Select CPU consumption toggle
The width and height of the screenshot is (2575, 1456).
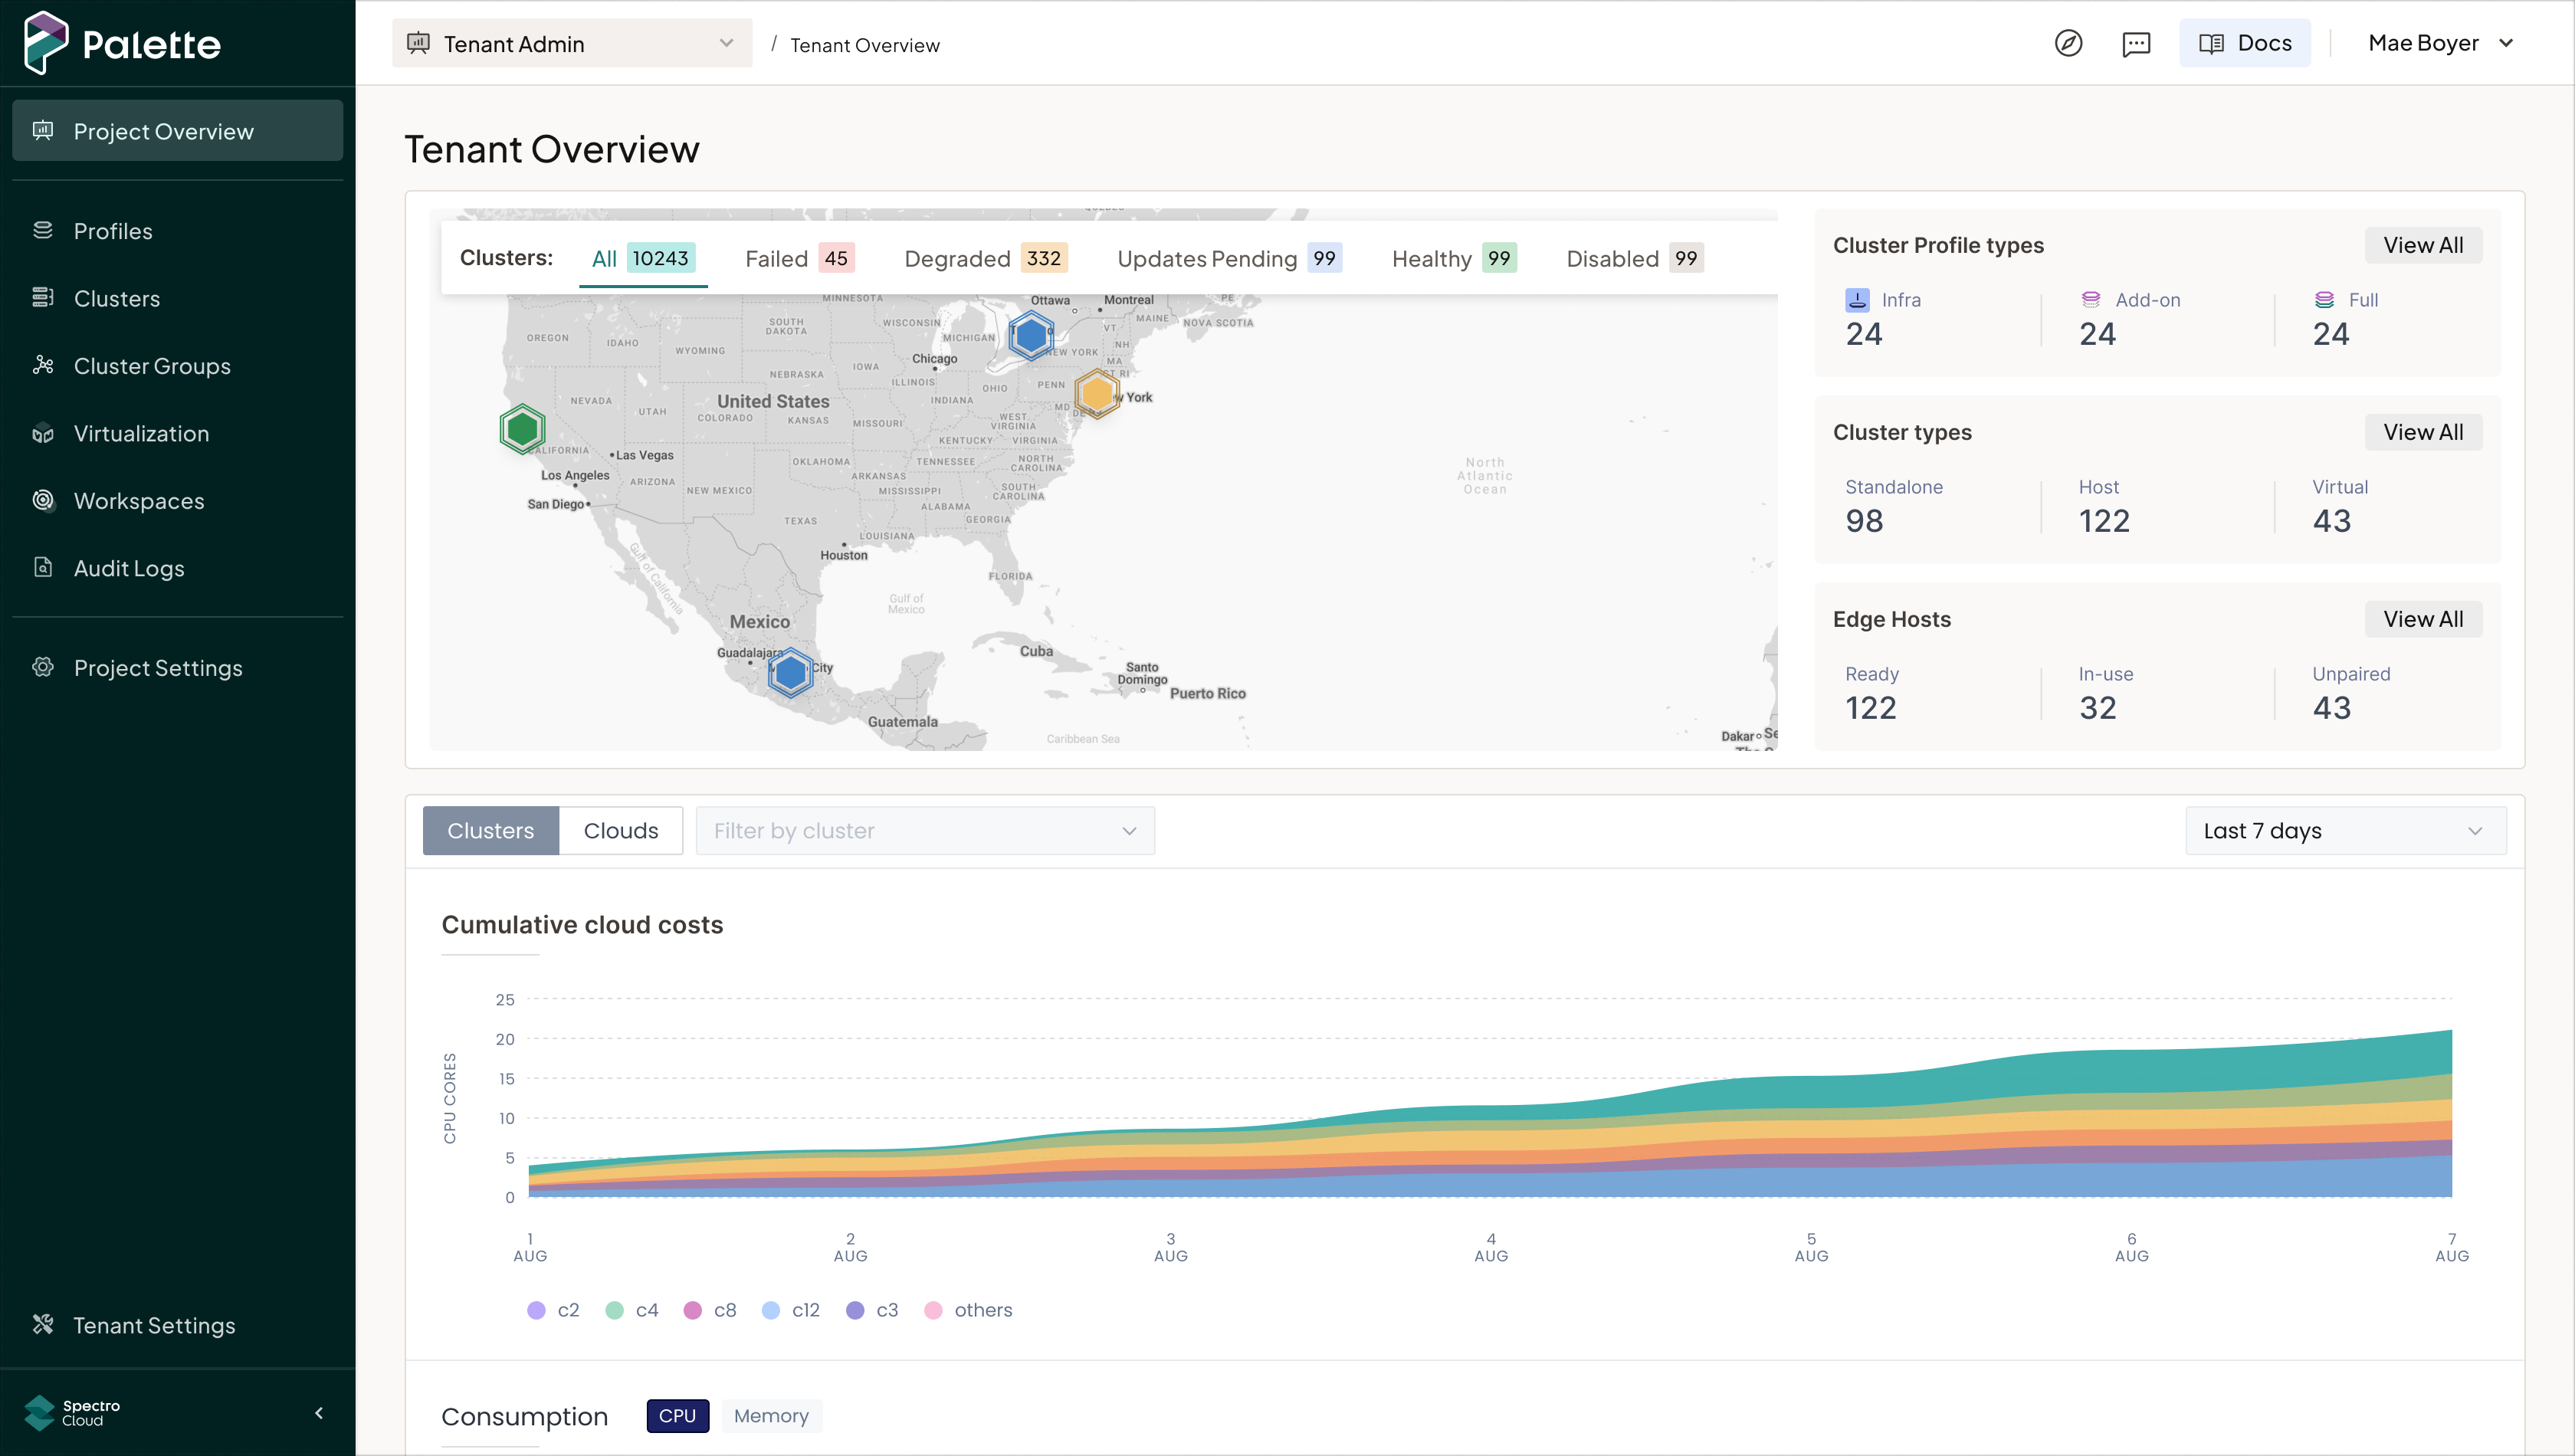pos(677,1415)
